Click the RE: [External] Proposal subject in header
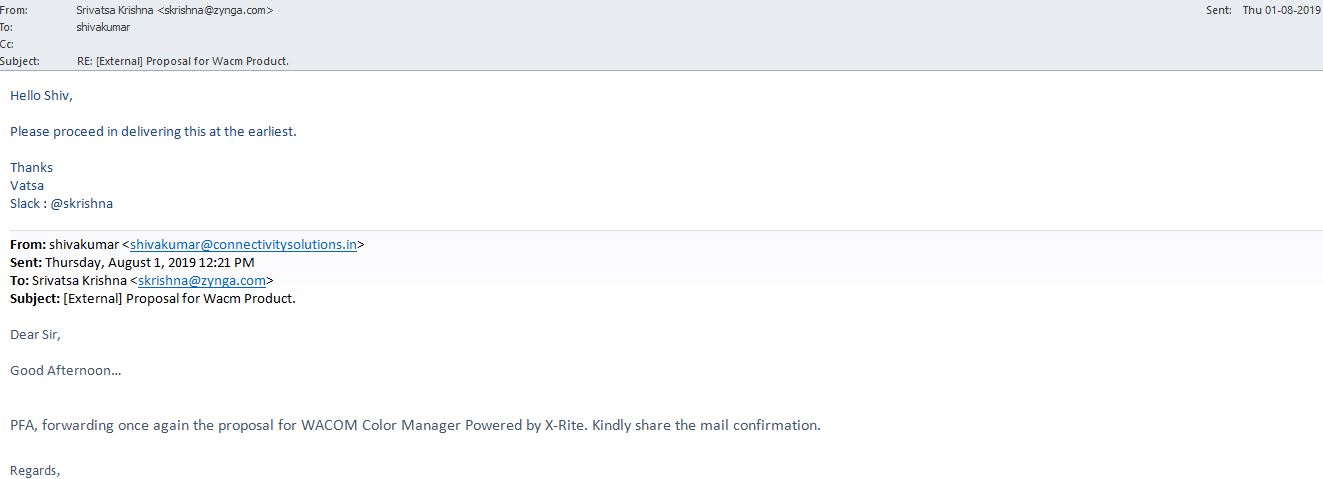This screenshot has width=1323, height=479. [183, 61]
